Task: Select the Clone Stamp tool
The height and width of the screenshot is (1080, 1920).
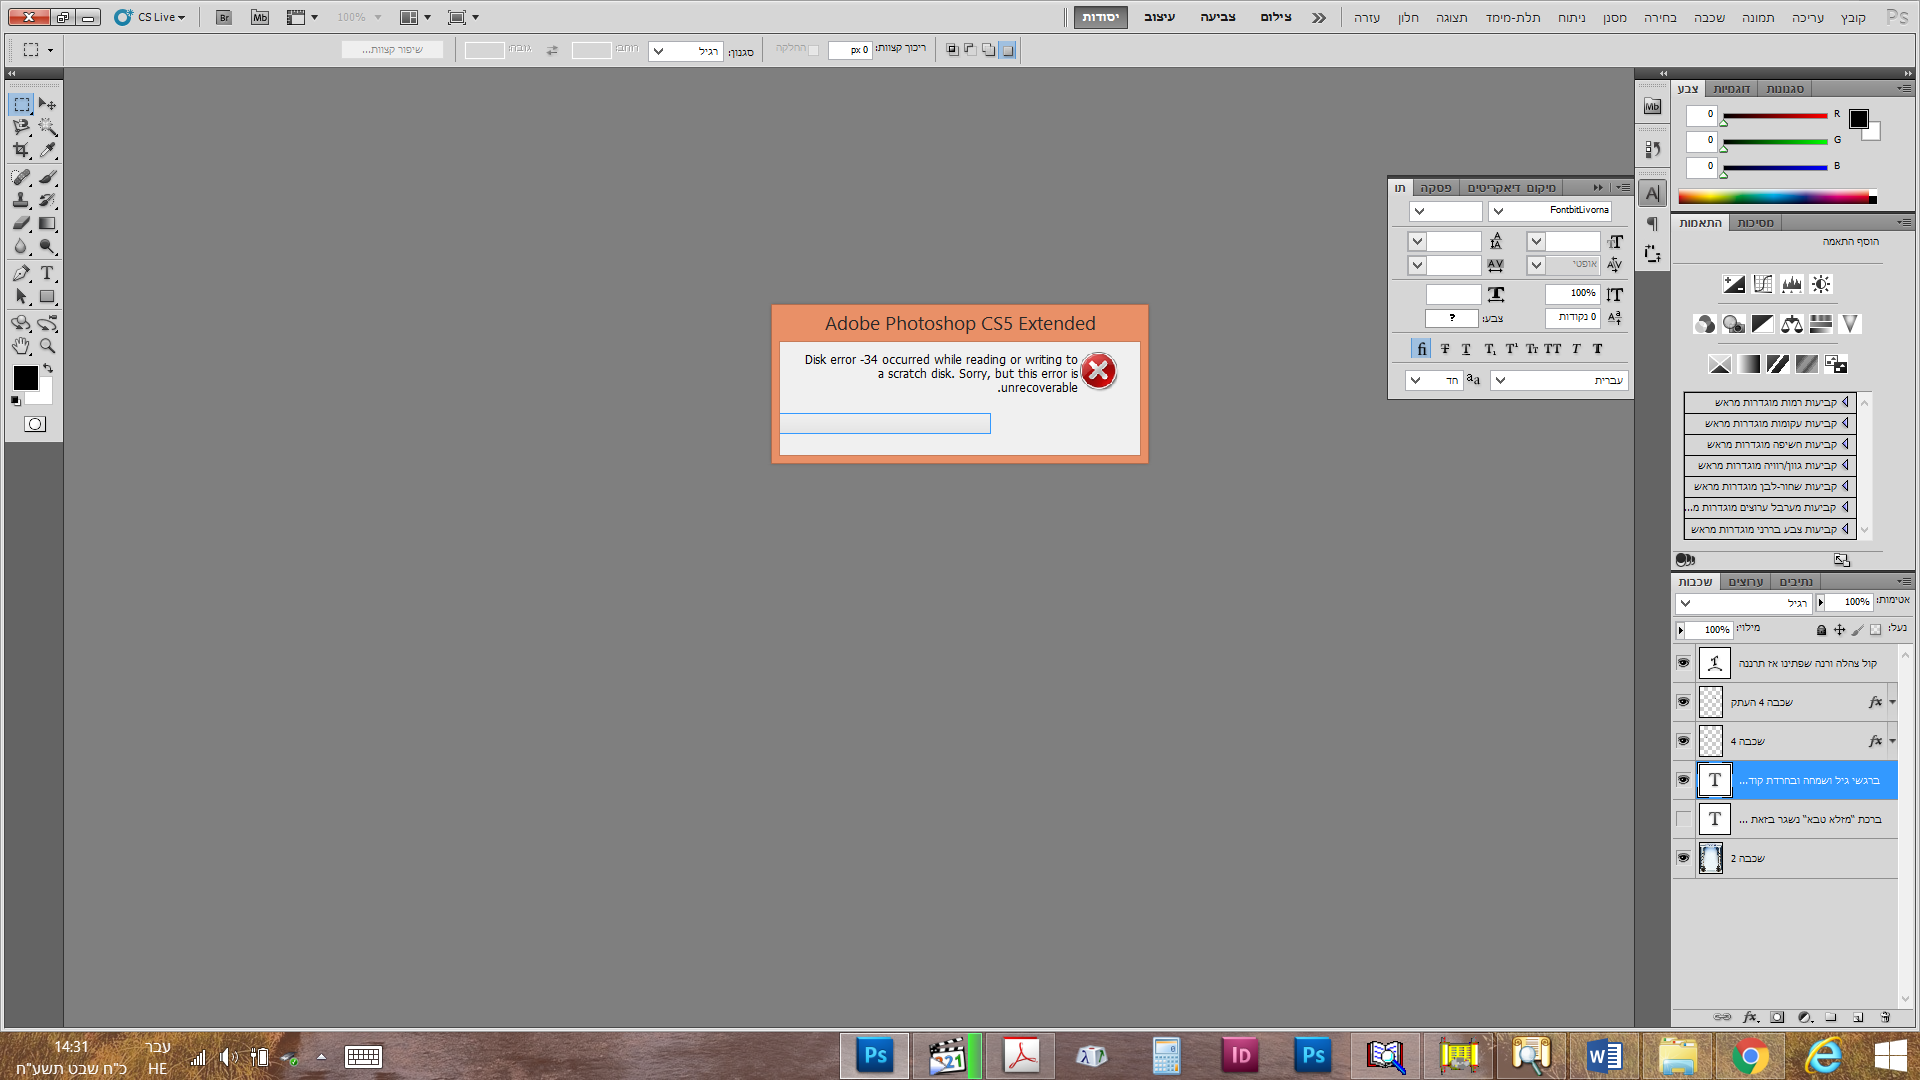Action: coord(21,200)
